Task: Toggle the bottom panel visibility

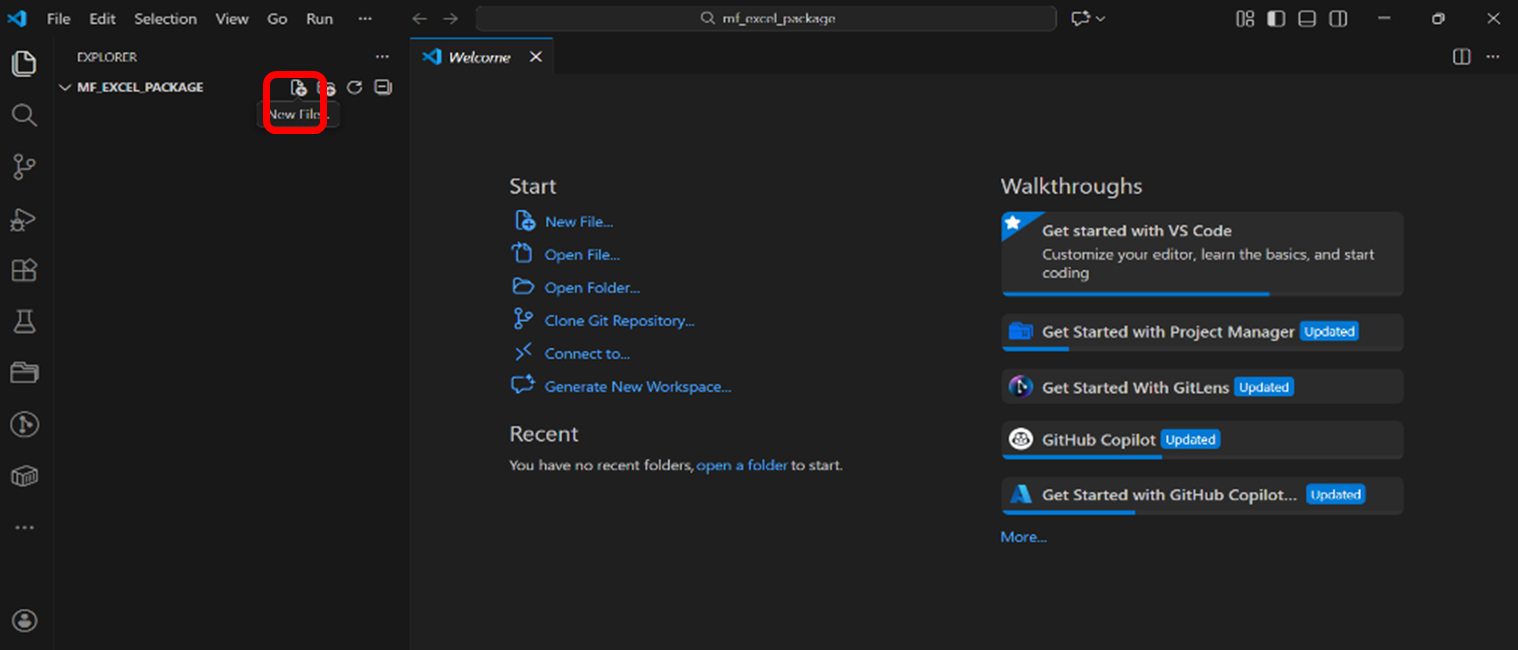Action: click(1306, 19)
